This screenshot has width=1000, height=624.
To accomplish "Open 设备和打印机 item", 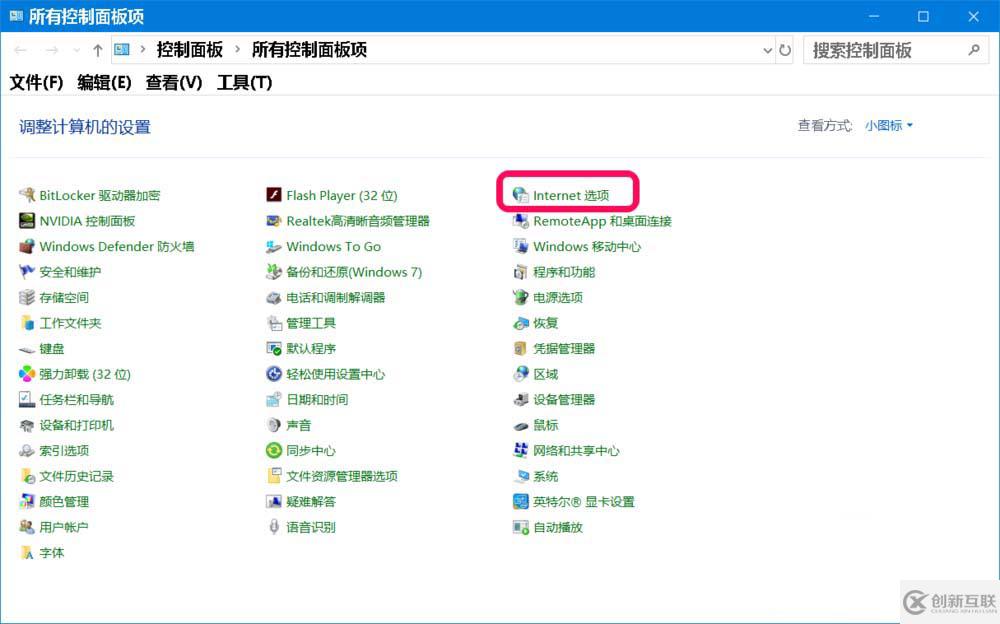I will [x=77, y=425].
